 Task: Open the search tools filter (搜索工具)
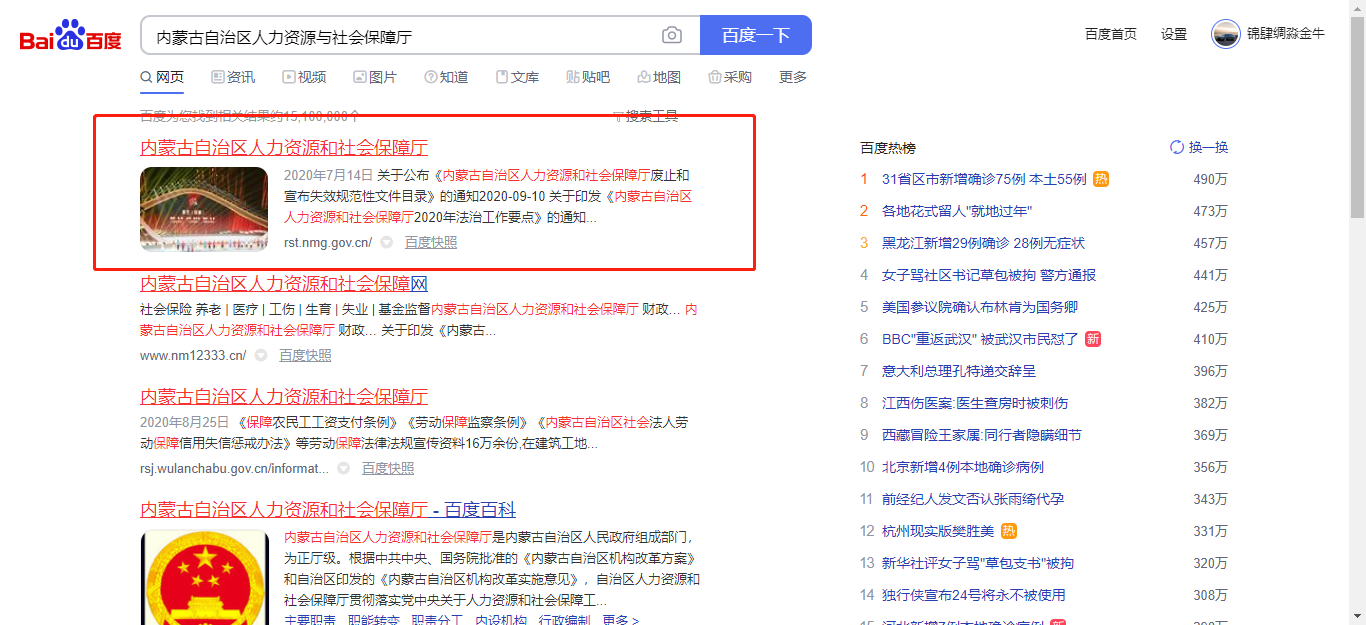tap(645, 116)
